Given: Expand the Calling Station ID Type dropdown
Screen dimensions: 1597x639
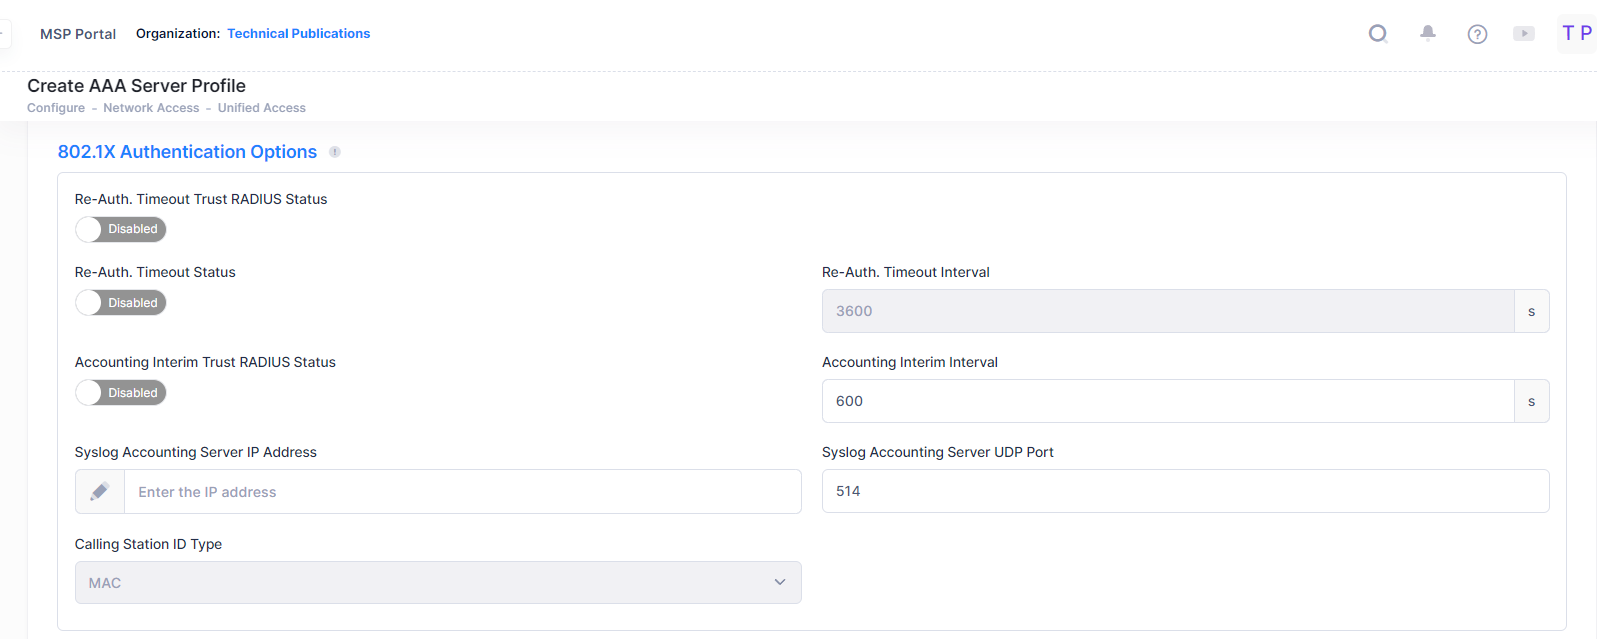Looking at the screenshot, I should click(x=438, y=583).
